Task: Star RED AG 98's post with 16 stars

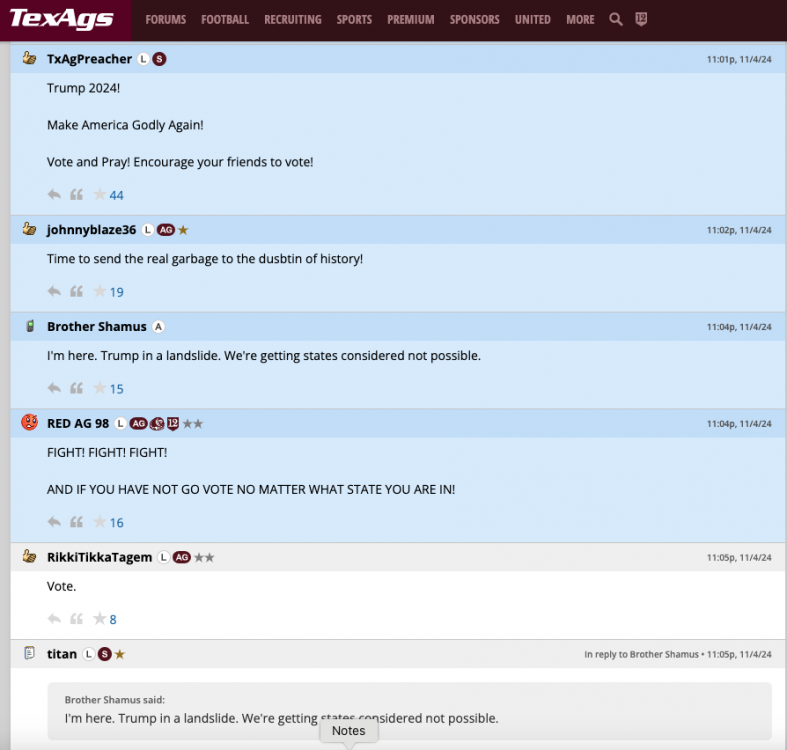Action: [99, 522]
